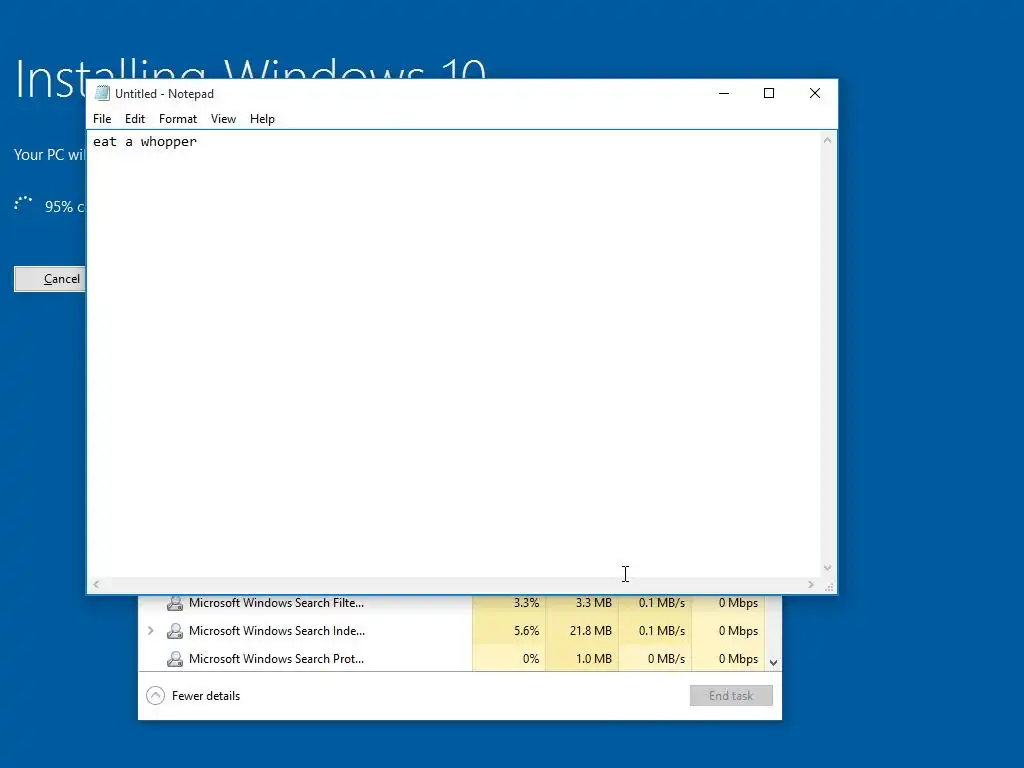The height and width of the screenshot is (768, 1024).
Task: Click Task Manager scrollbar down arrow
Action: [x=773, y=663]
